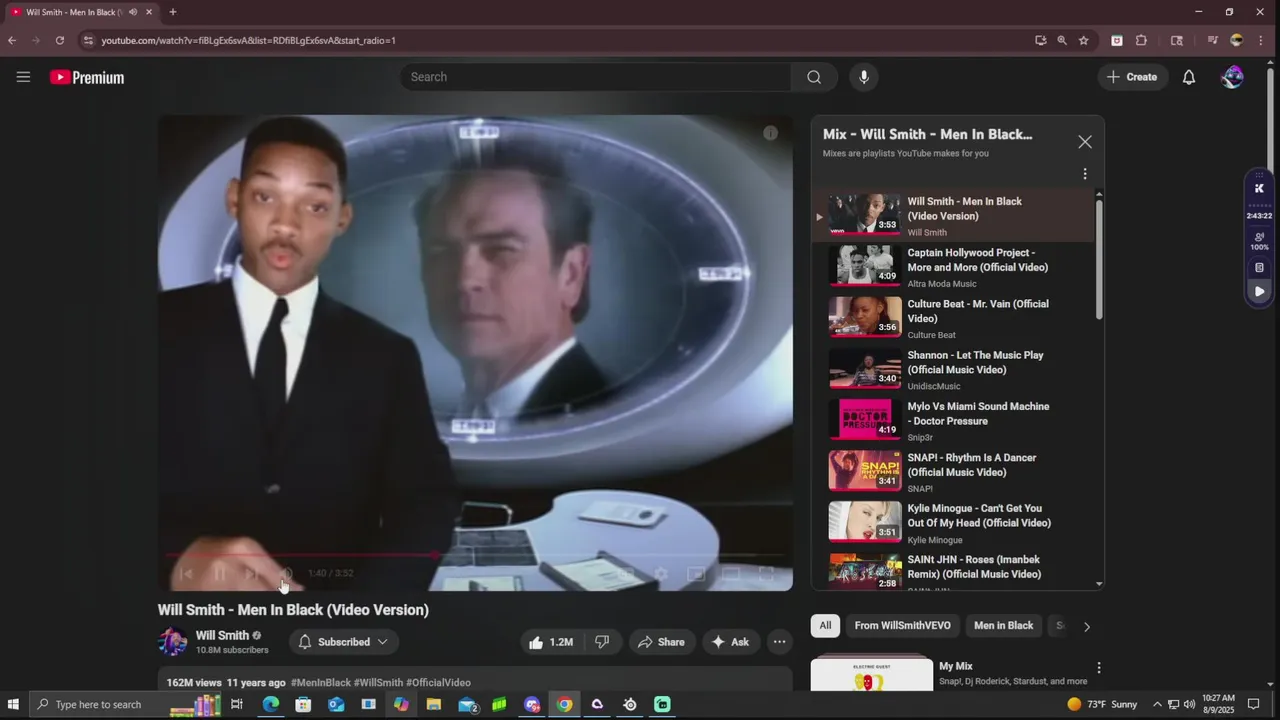Image resolution: width=1280 pixels, height=720 pixels.
Task: Open Will Smith channel avatar
Action: click(172, 642)
